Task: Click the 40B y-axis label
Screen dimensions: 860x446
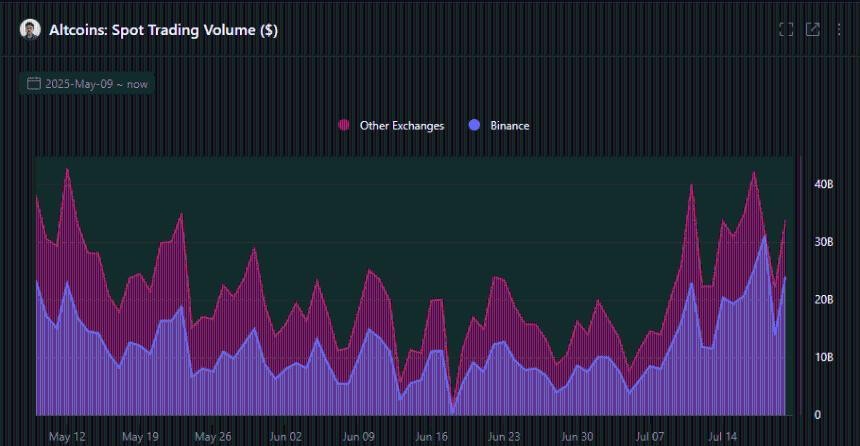Action: pyautogui.click(x=824, y=185)
